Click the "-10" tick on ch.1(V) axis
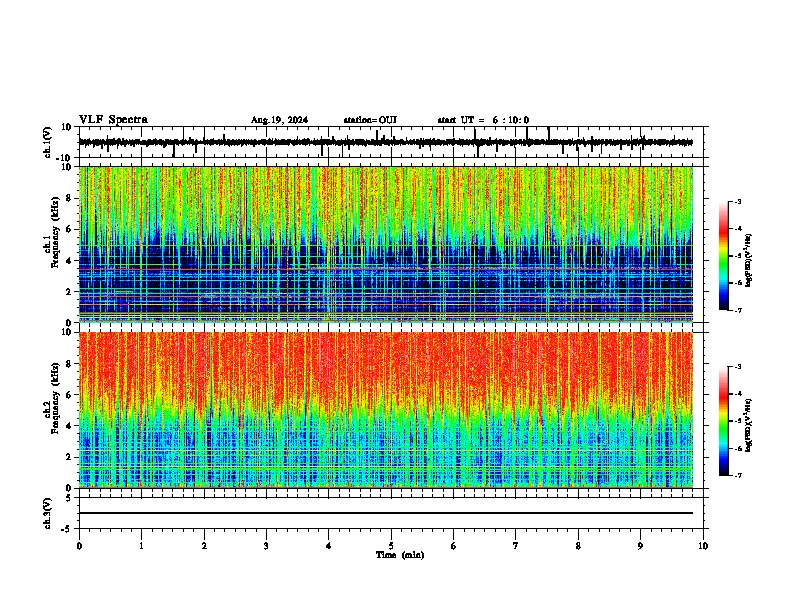This screenshot has height=612, width=792. (65, 158)
